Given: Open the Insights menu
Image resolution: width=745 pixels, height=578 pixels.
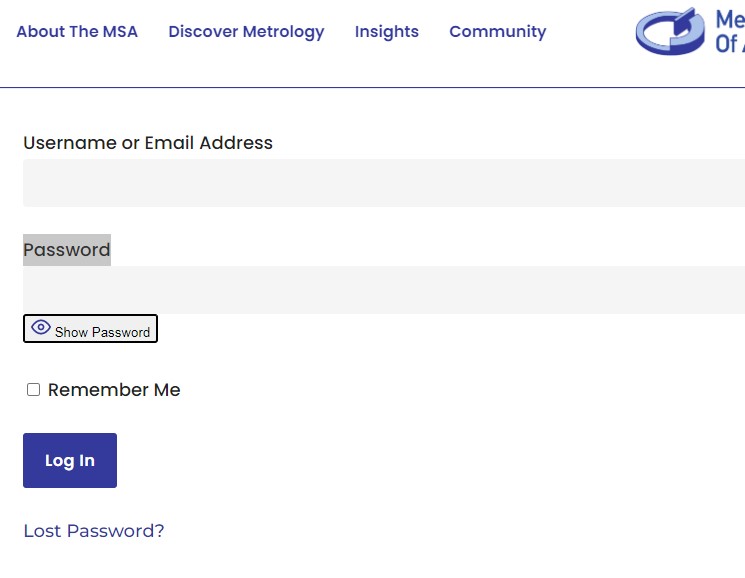Looking at the screenshot, I should 387,32.
